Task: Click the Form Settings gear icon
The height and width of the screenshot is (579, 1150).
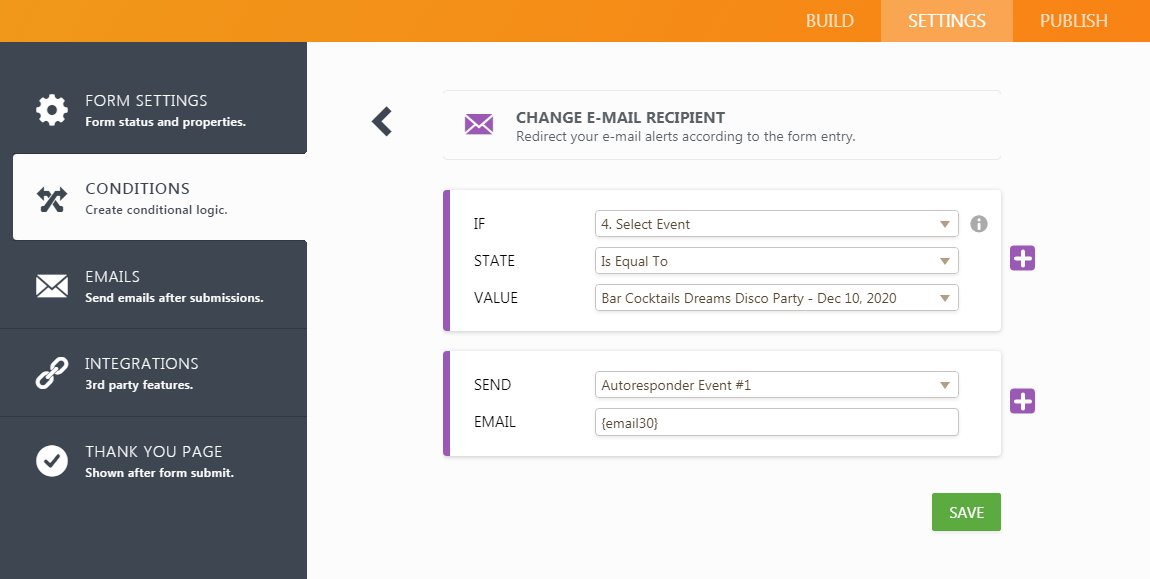Action: click(51, 110)
